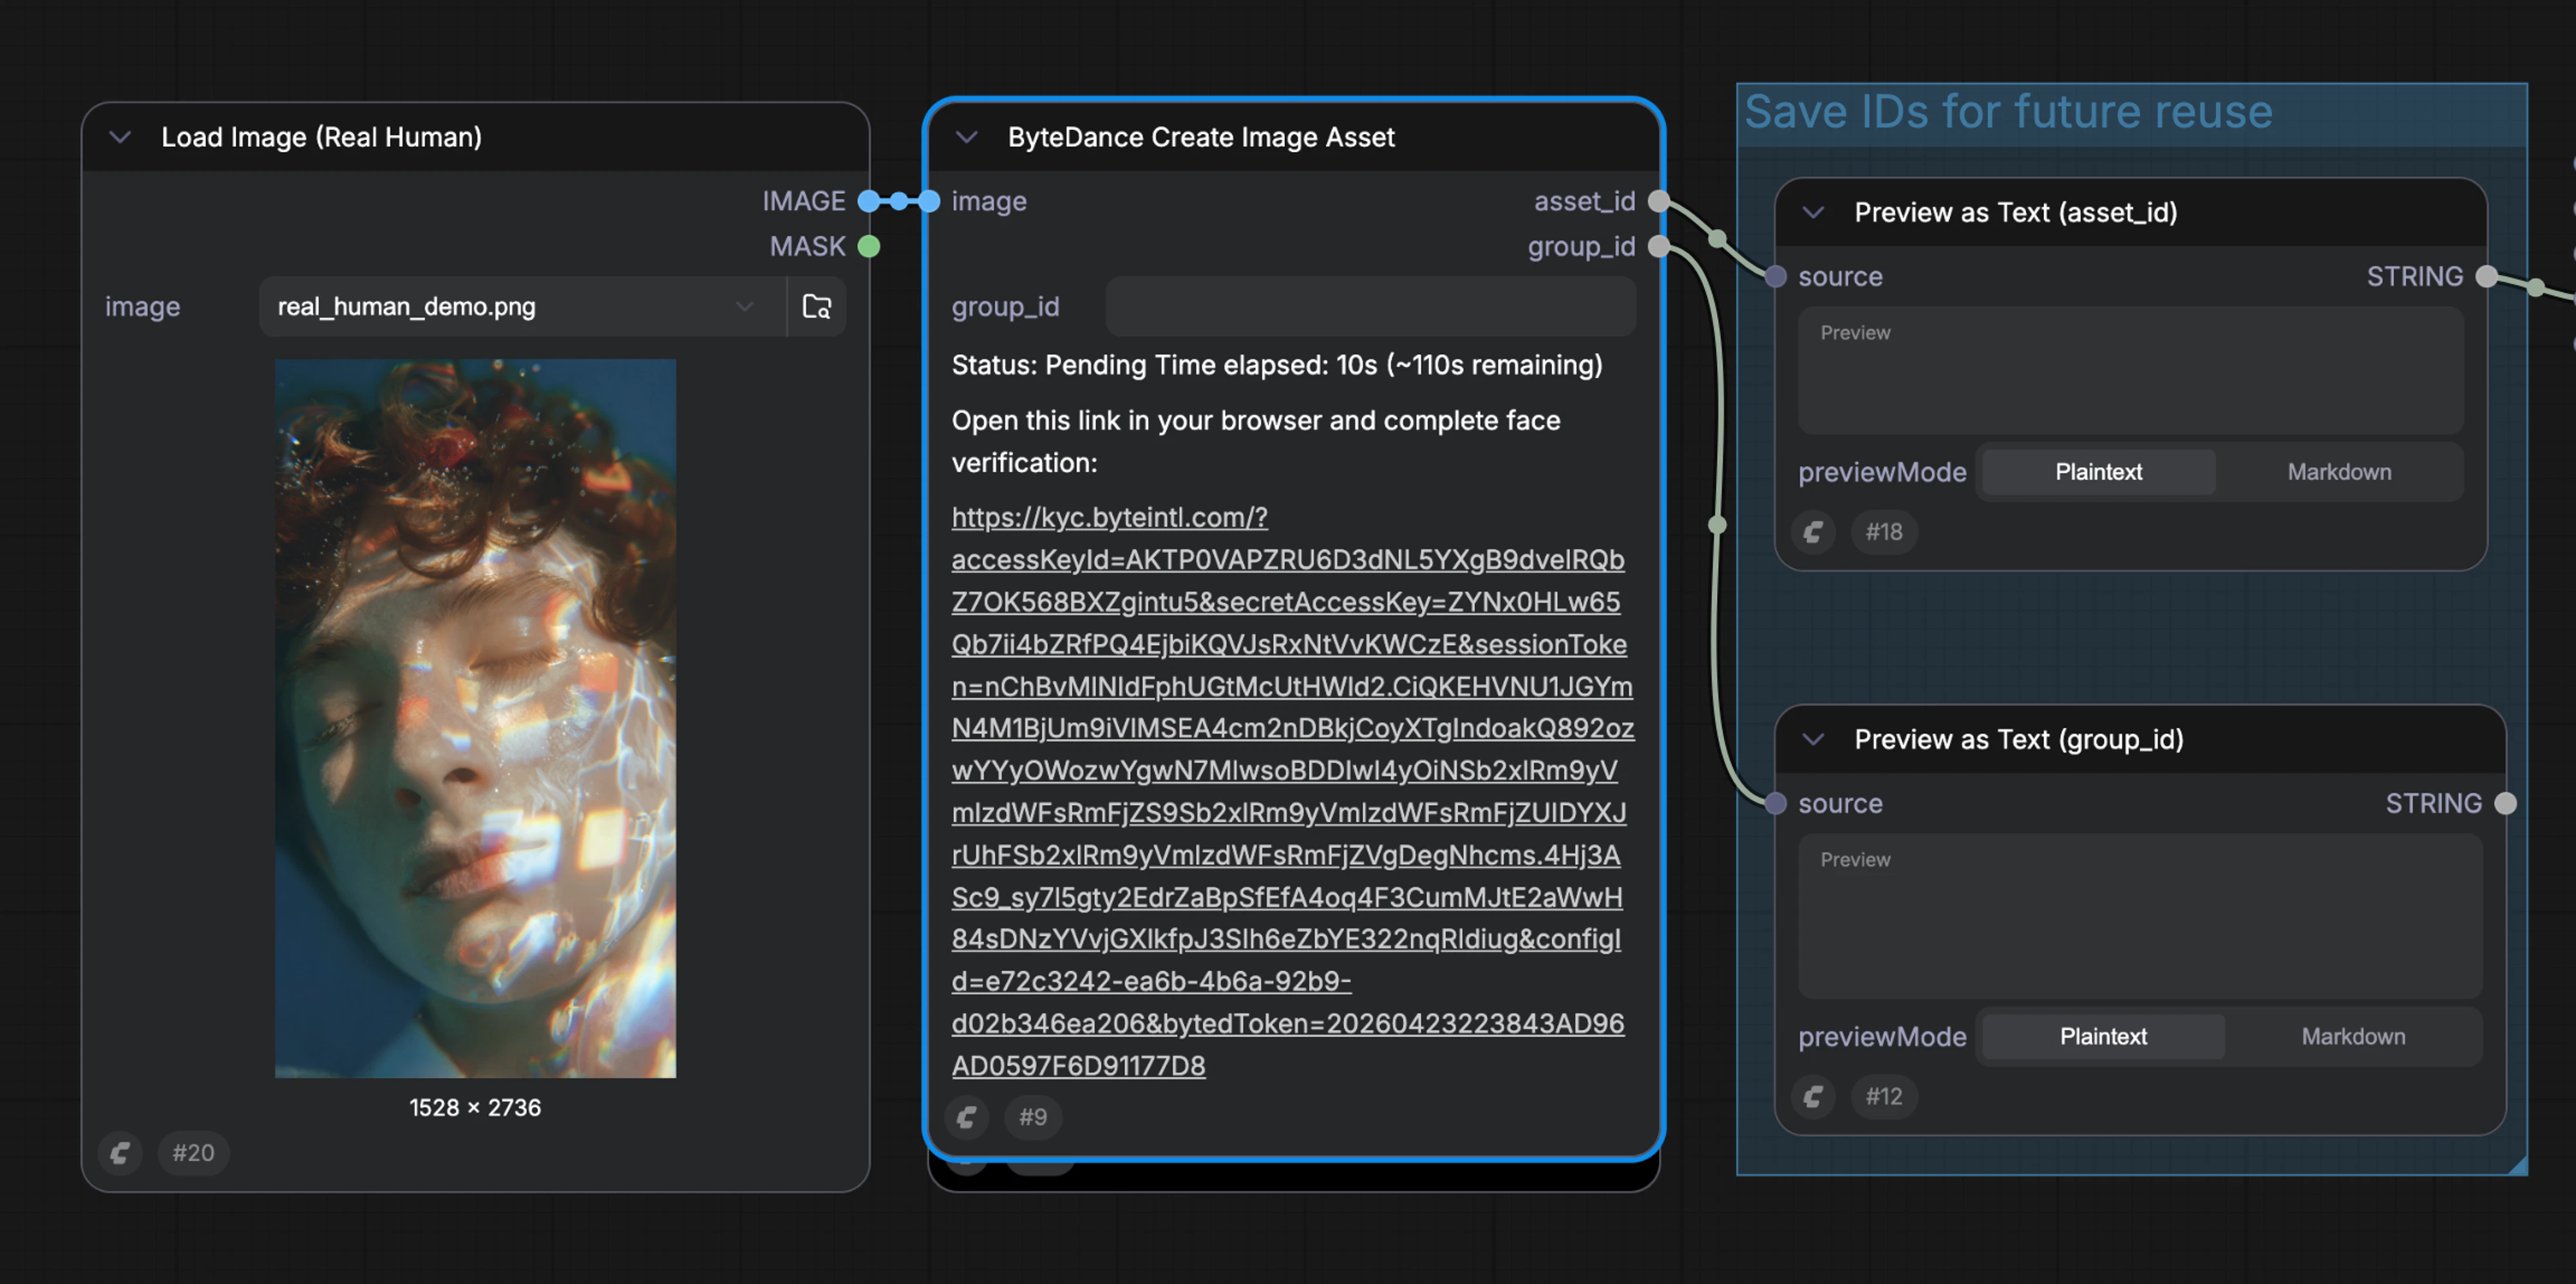Click the Comfy logo badge on node #12

click(x=1813, y=1097)
